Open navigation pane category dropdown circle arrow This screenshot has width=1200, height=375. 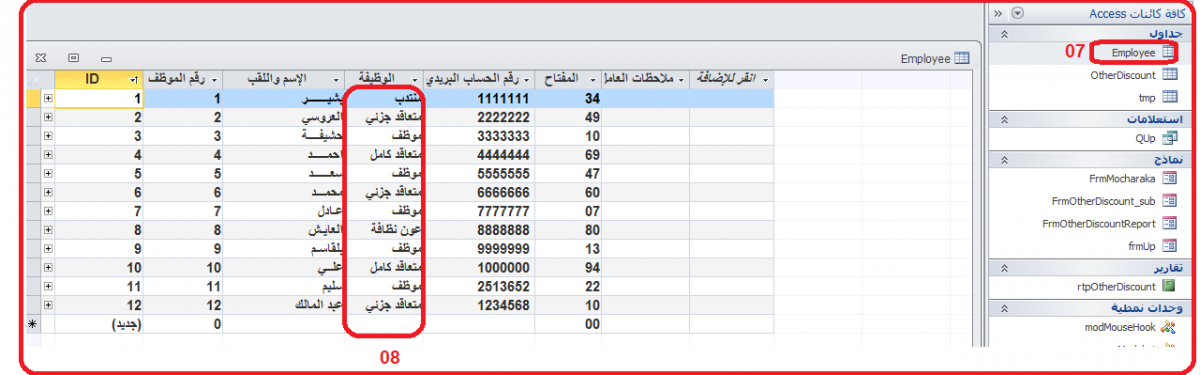point(1018,14)
